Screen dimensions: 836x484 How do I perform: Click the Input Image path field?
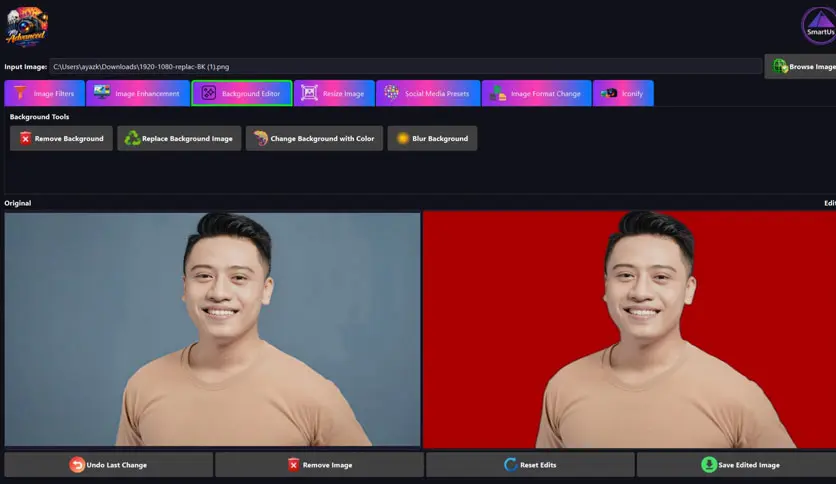[x=405, y=67]
